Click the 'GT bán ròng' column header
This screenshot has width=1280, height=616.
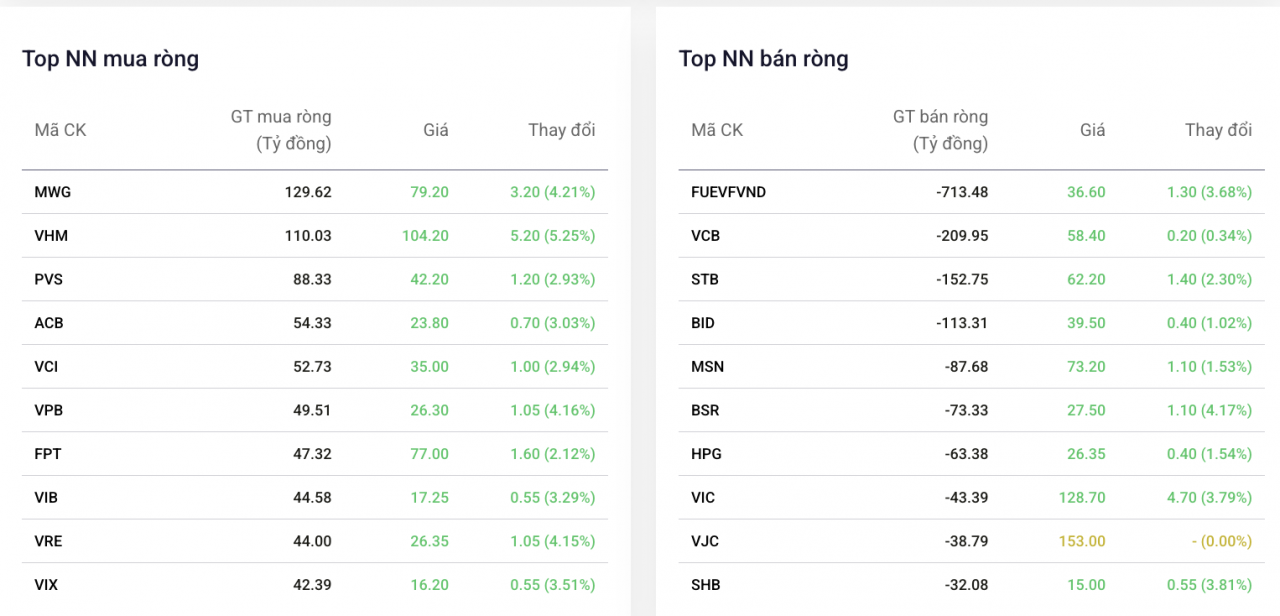pos(940,130)
